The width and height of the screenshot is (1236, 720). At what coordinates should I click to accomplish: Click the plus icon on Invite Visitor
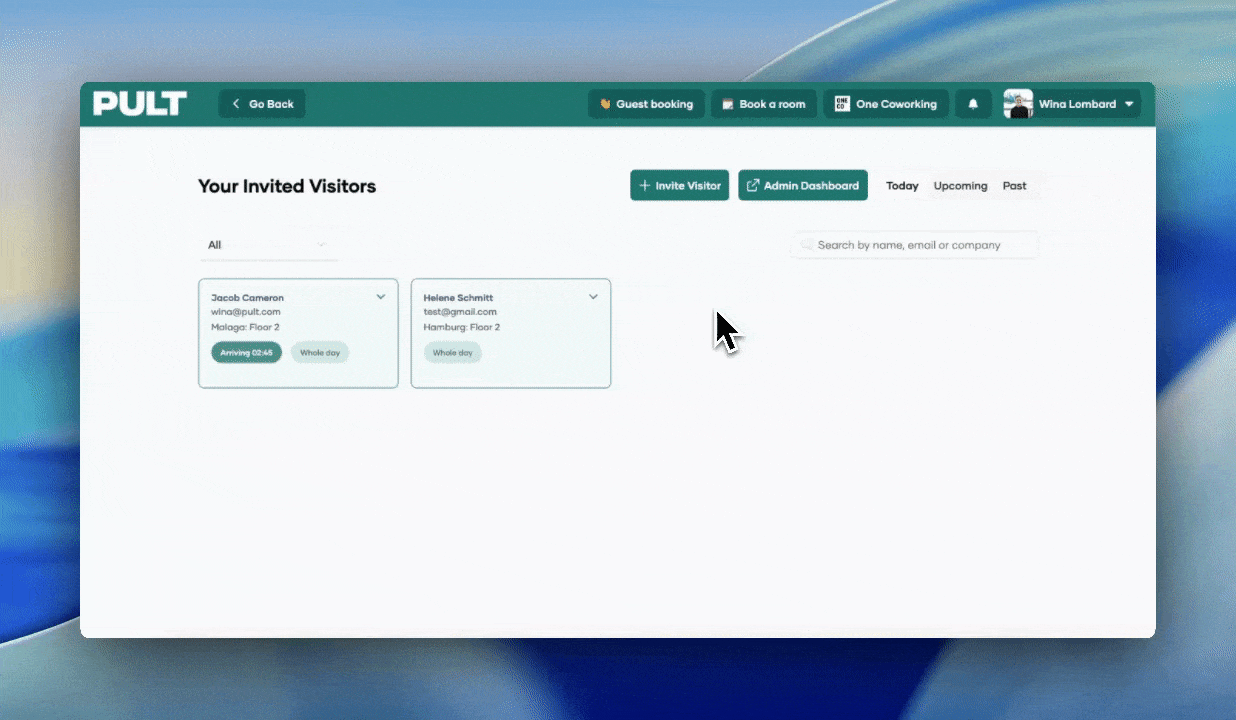click(x=645, y=186)
